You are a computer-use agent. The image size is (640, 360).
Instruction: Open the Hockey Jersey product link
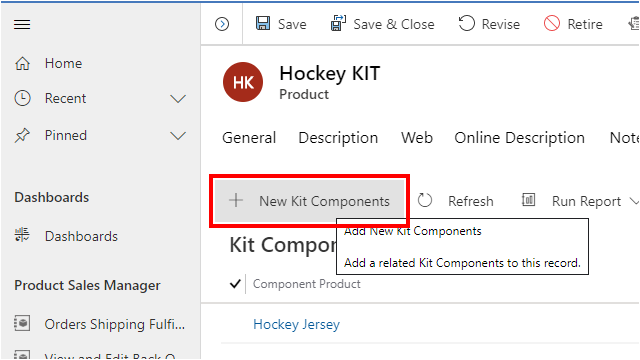click(x=296, y=324)
